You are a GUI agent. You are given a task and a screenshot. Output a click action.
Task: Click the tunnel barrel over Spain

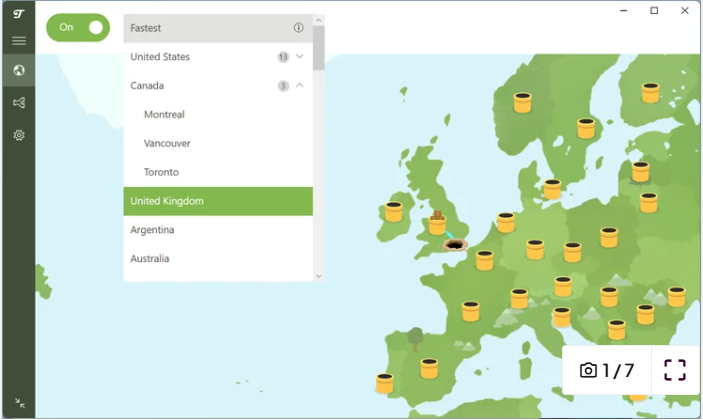pyautogui.click(x=429, y=368)
